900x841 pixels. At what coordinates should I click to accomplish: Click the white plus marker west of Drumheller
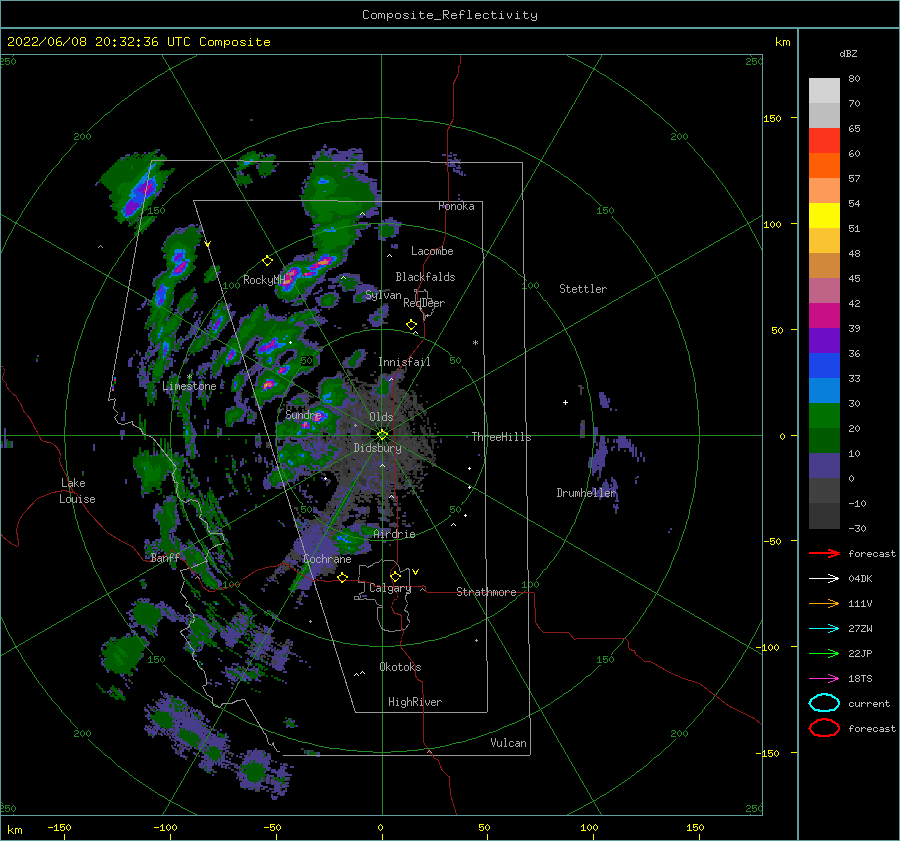point(565,402)
